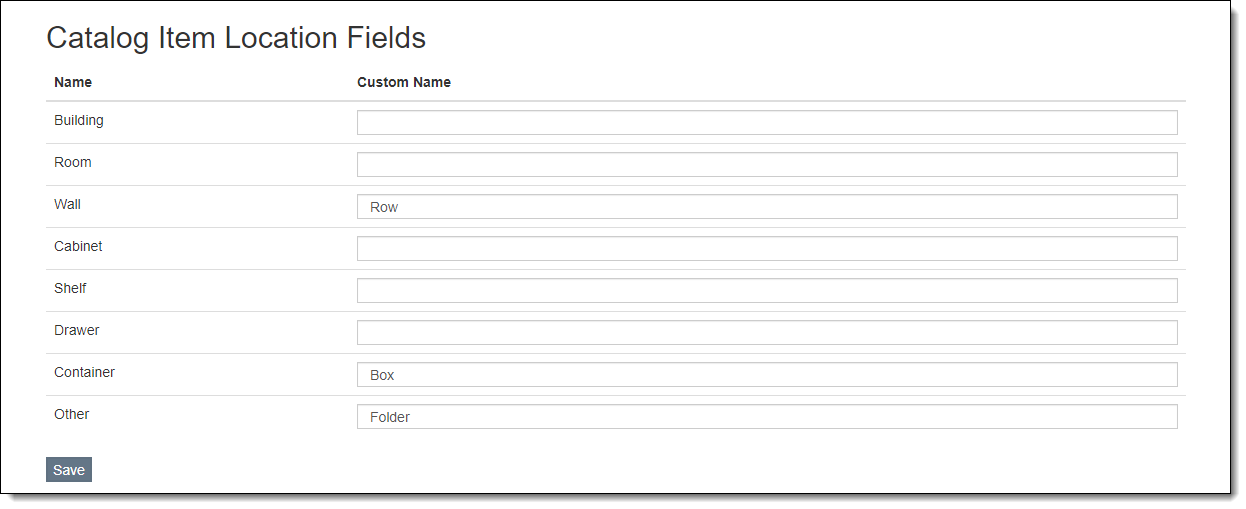Click the Wall field containing Row
The image size is (1246, 509).
point(767,207)
